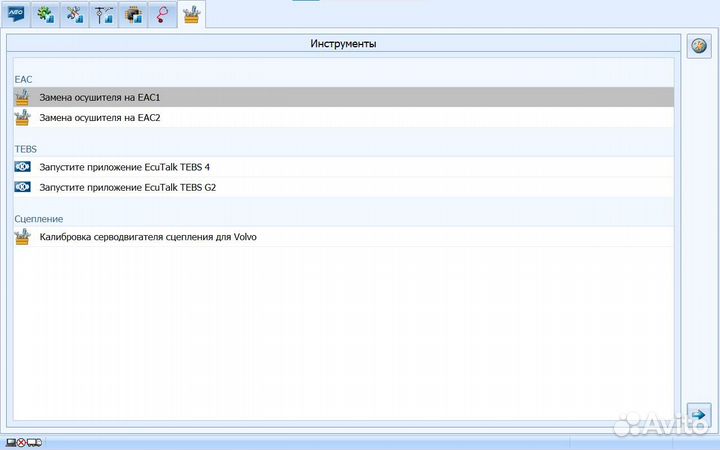Click the blue icon beside TEBS G2
The image size is (720, 450).
pos(22,187)
